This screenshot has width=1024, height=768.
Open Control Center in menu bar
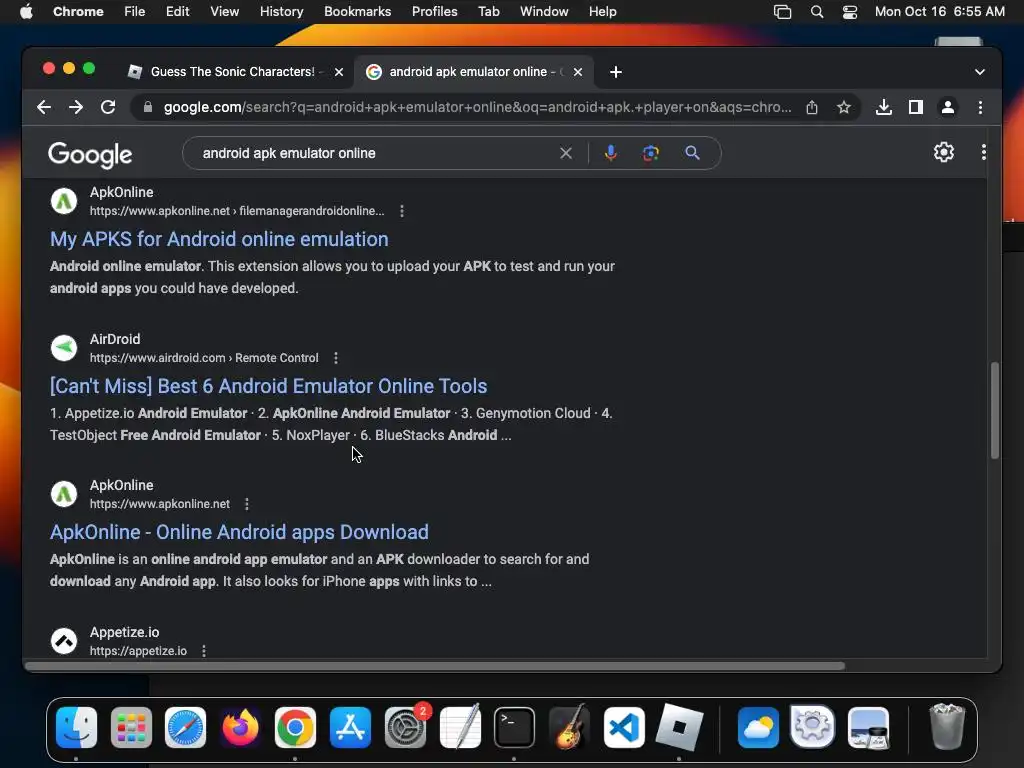click(850, 12)
